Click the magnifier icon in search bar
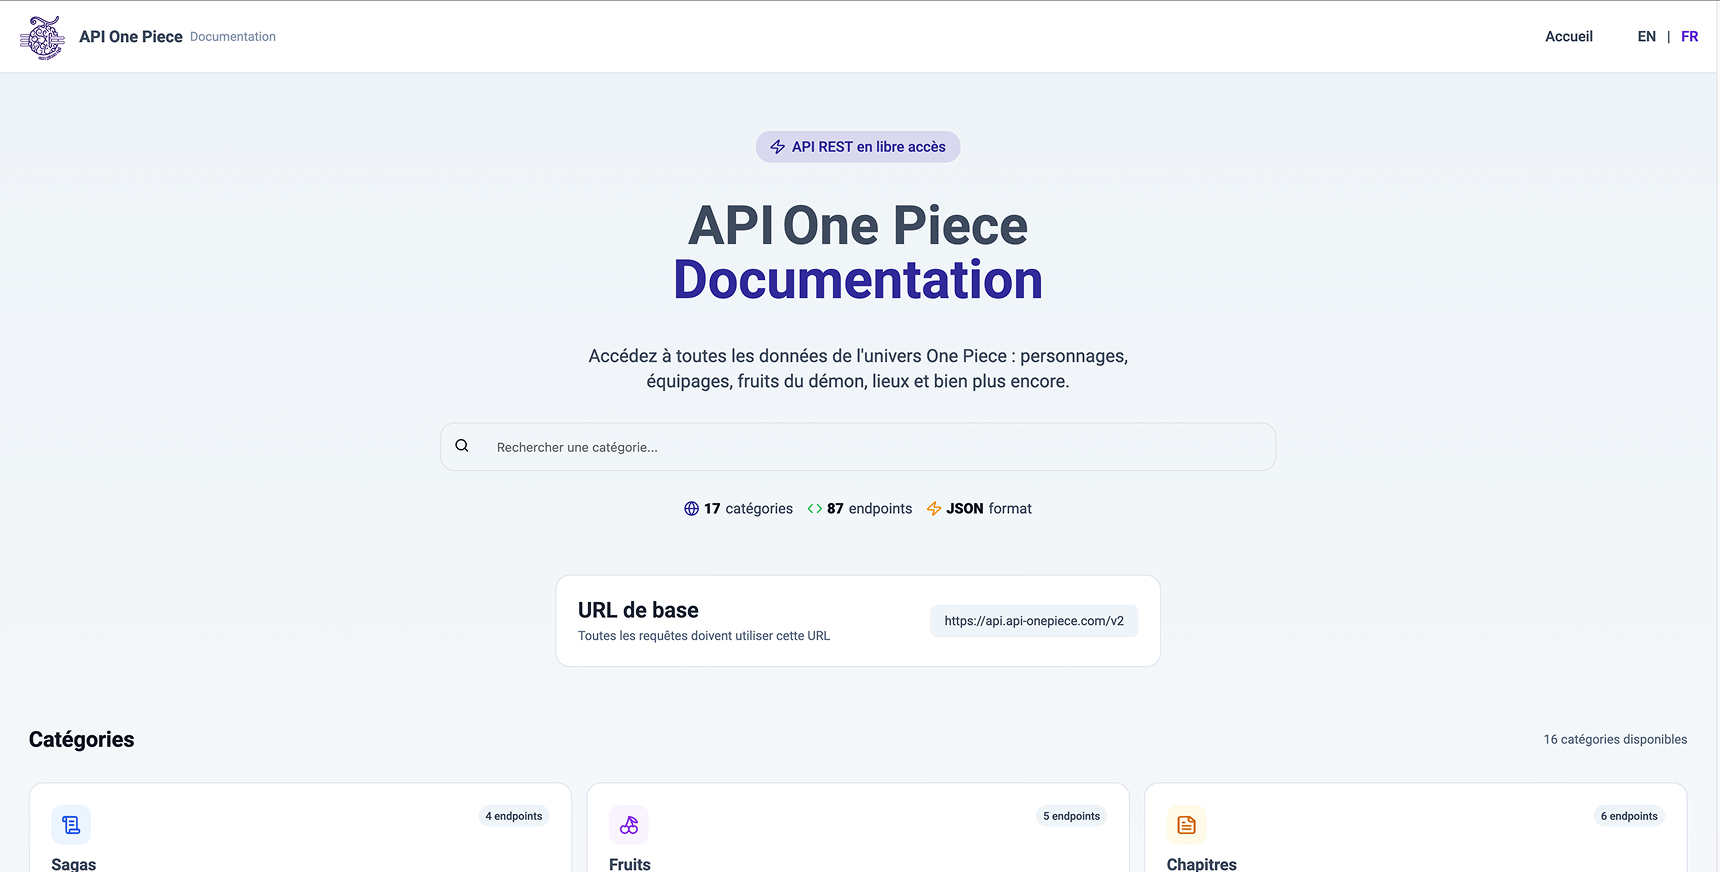 point(462,446)
